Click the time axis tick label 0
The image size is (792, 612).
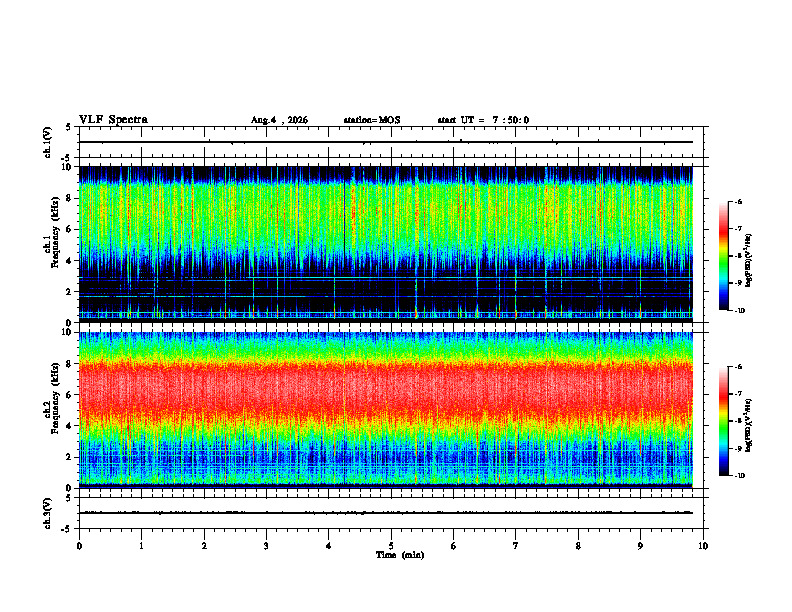[x=79, y=546]
